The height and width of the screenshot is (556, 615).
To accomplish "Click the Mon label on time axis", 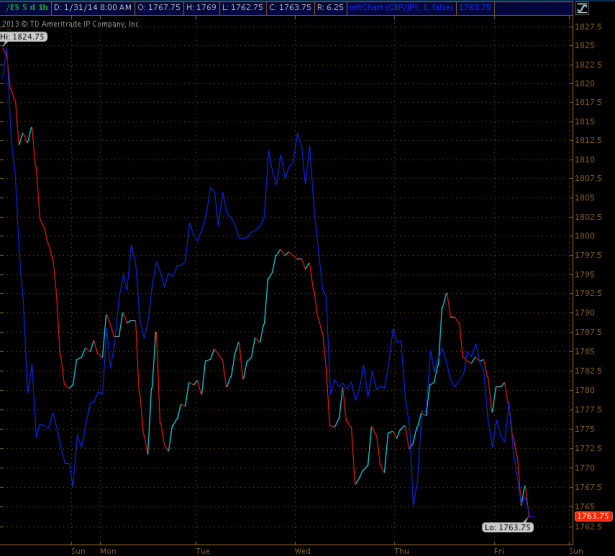I will [x=108, y=551].
